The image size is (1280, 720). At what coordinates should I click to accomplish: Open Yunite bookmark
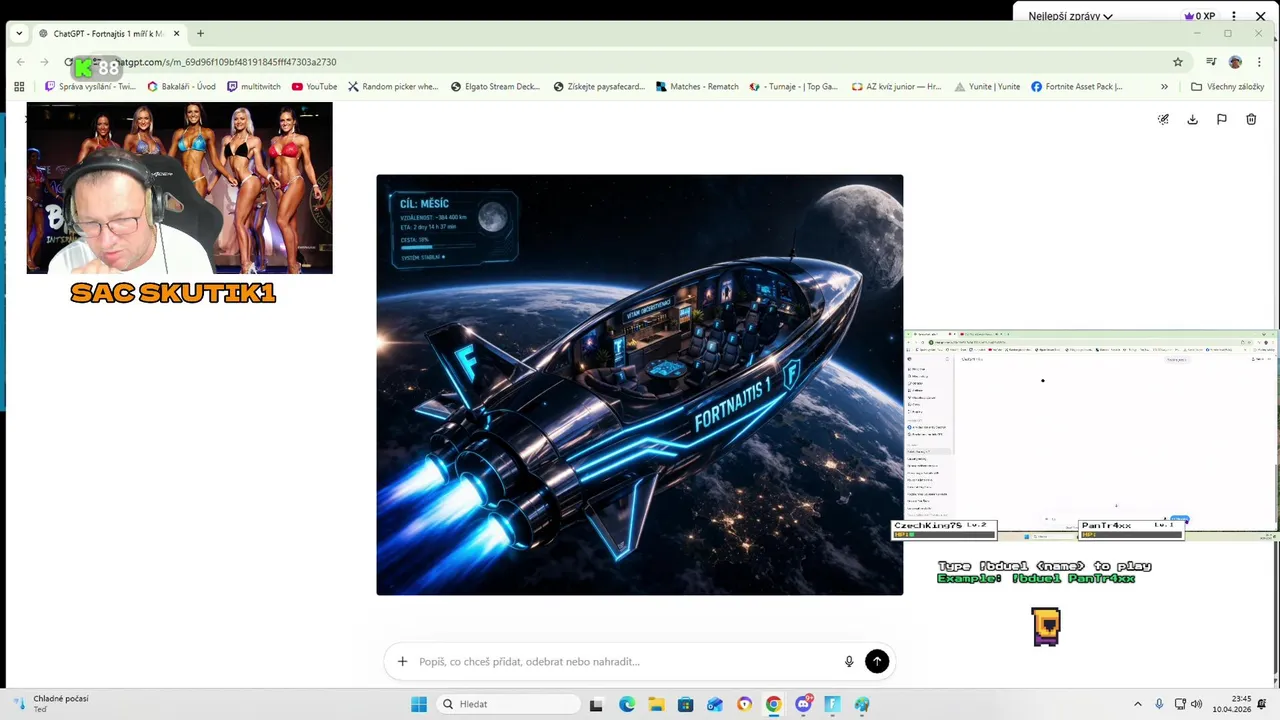click(x=987, y=87)
